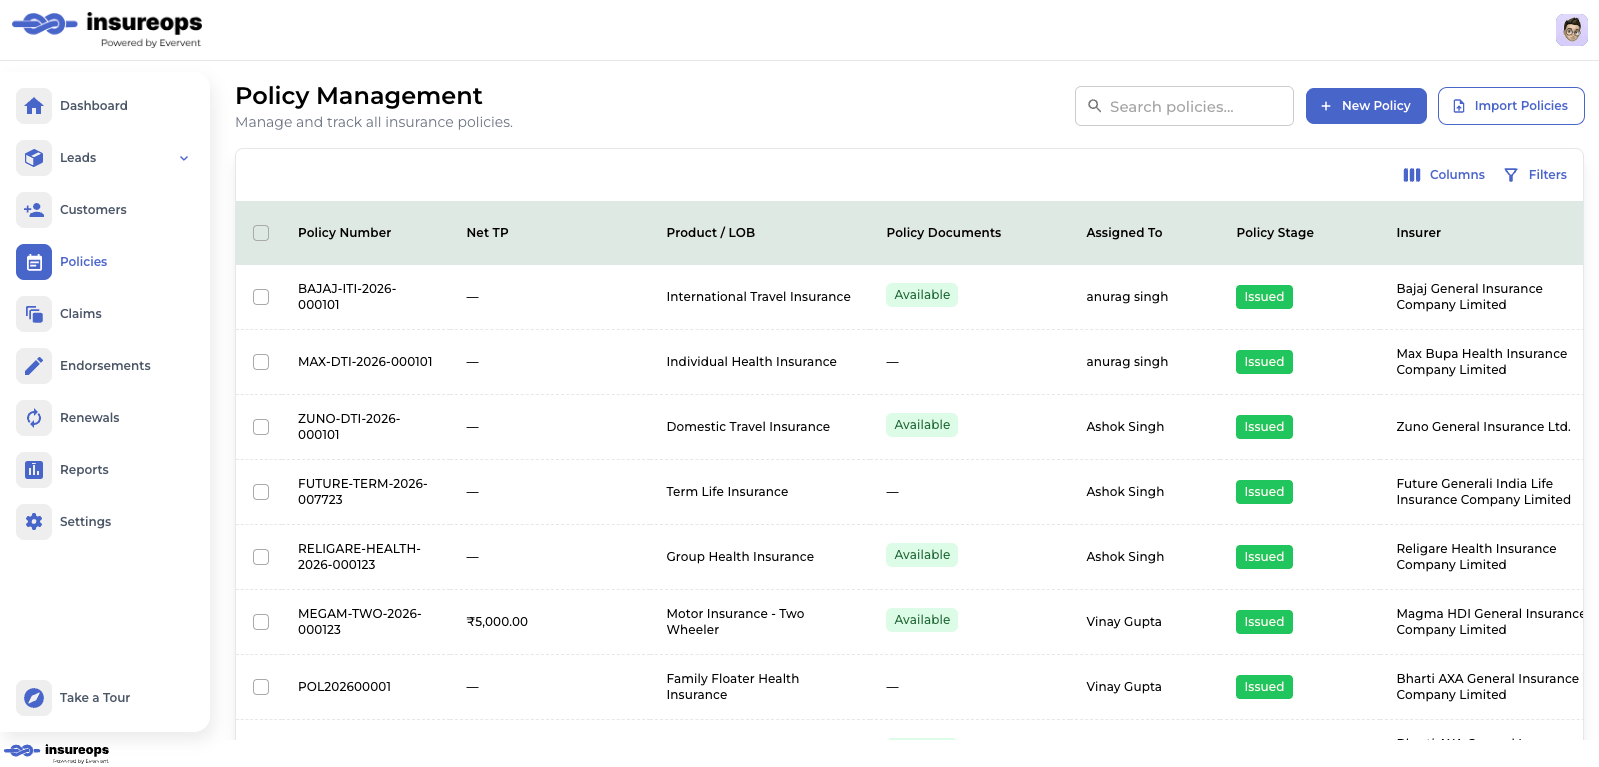Open the Filters panel
Screen dimensions: 1599x767
tap(1535, 175)
